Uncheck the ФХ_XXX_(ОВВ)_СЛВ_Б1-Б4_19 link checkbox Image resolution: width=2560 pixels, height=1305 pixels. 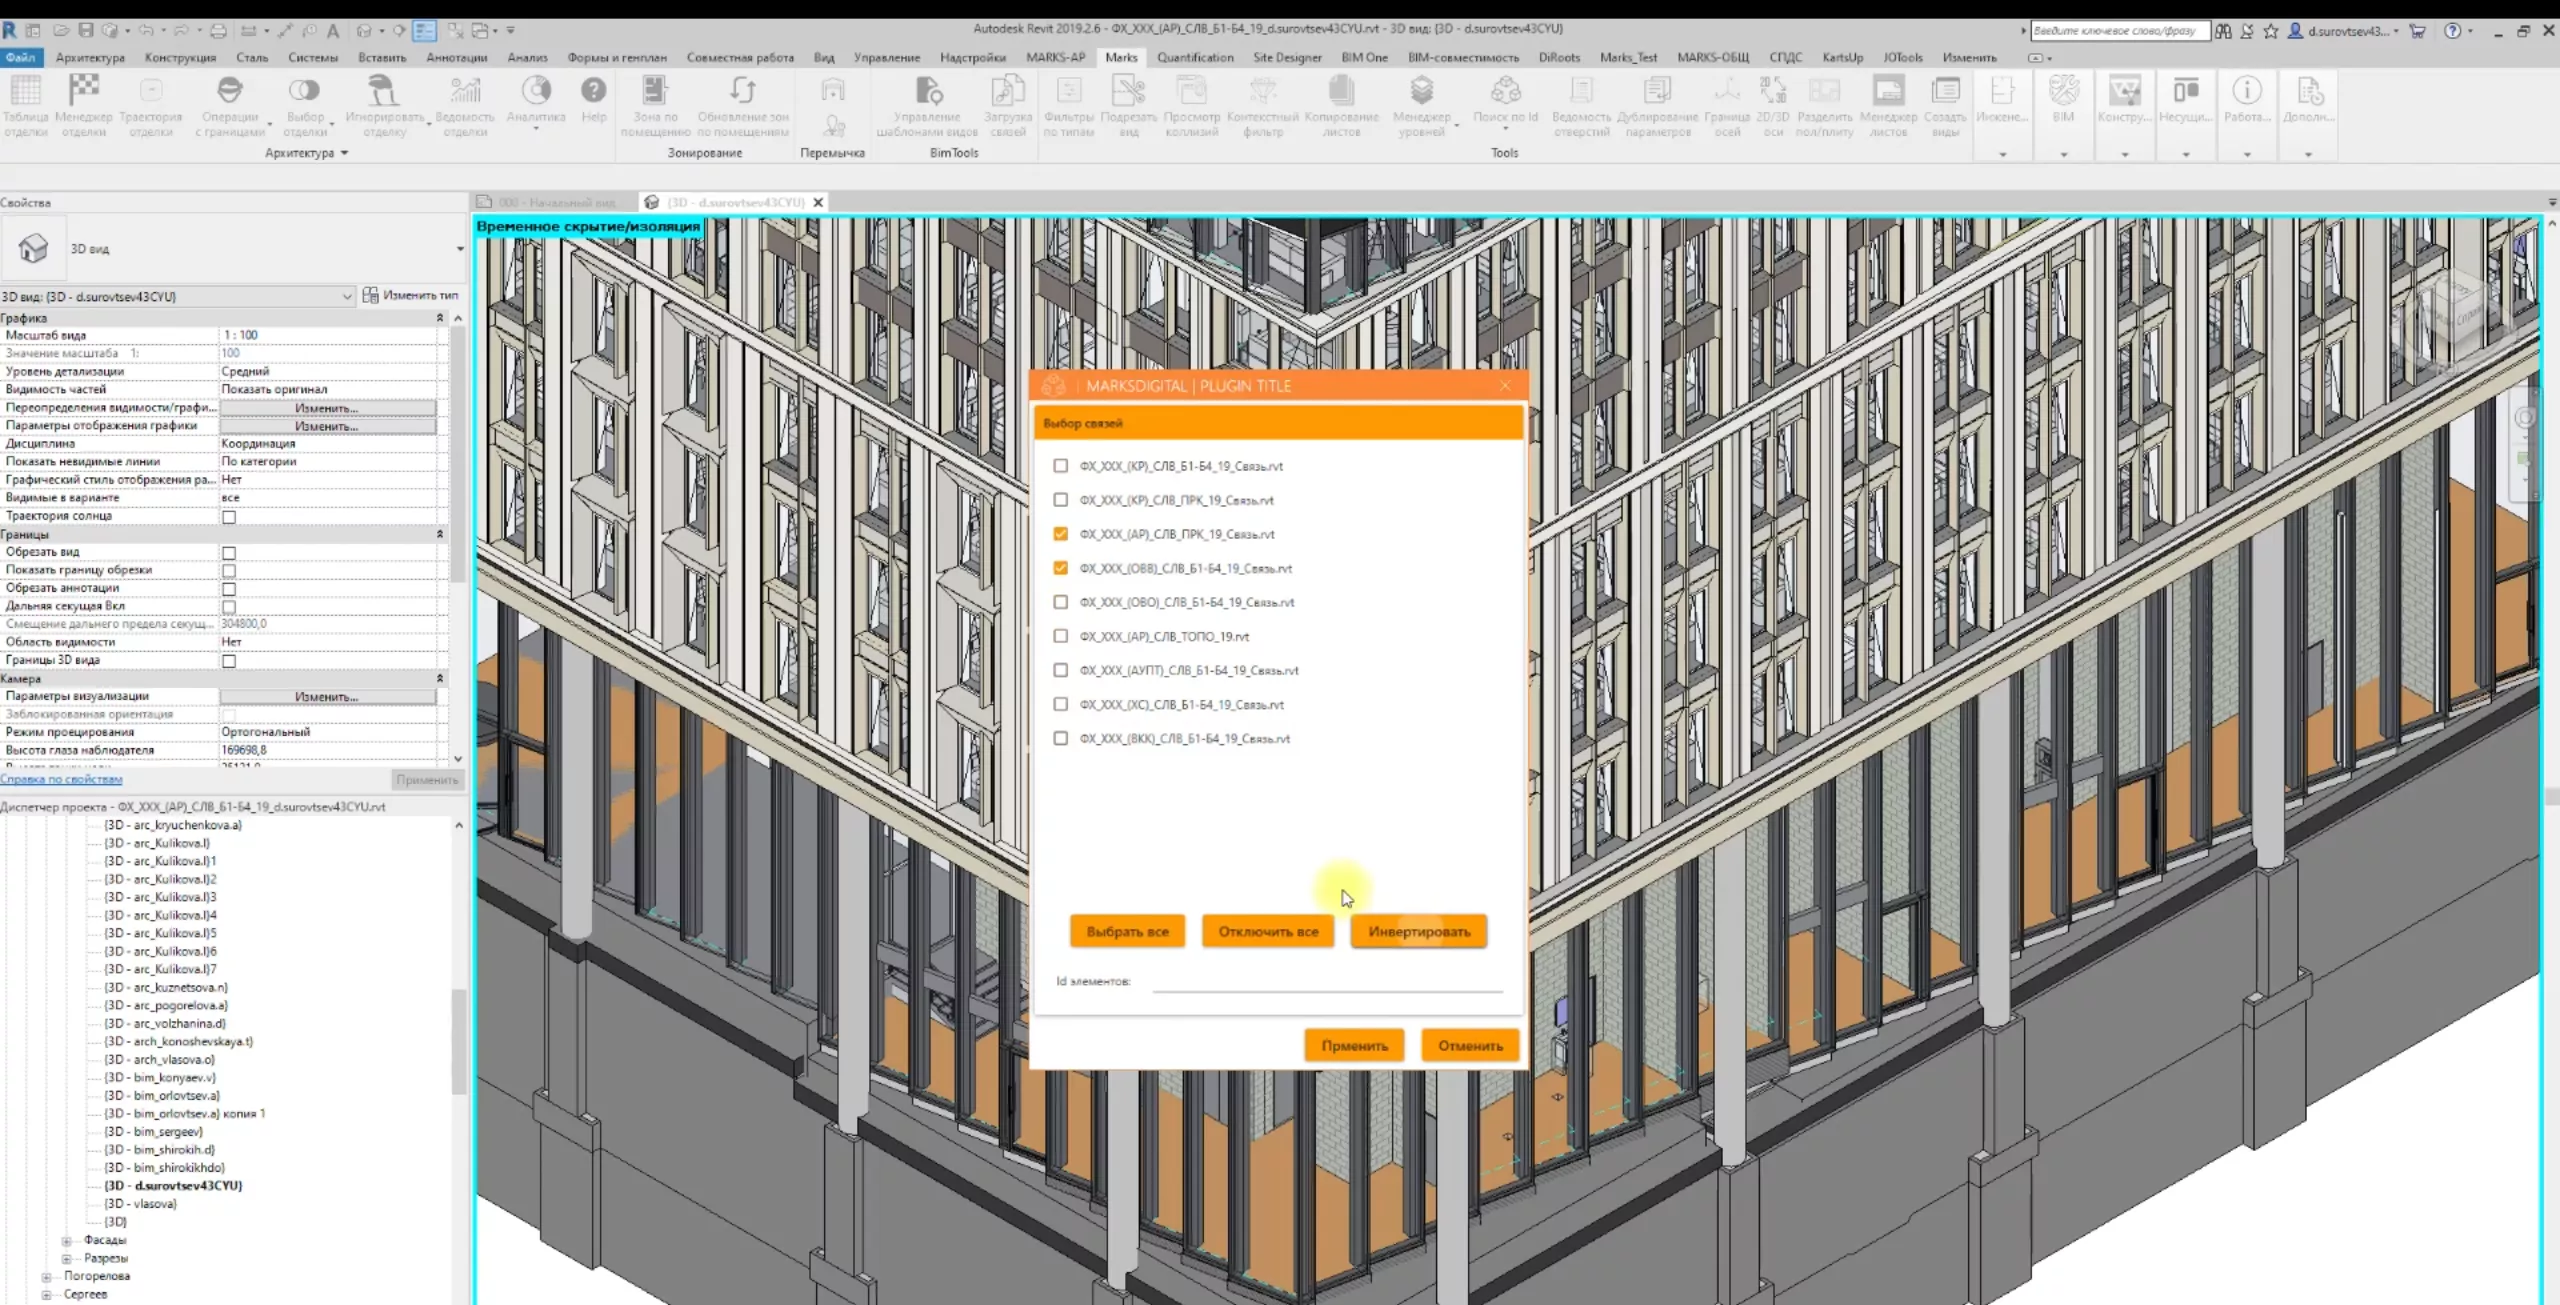pos(1060,568)
